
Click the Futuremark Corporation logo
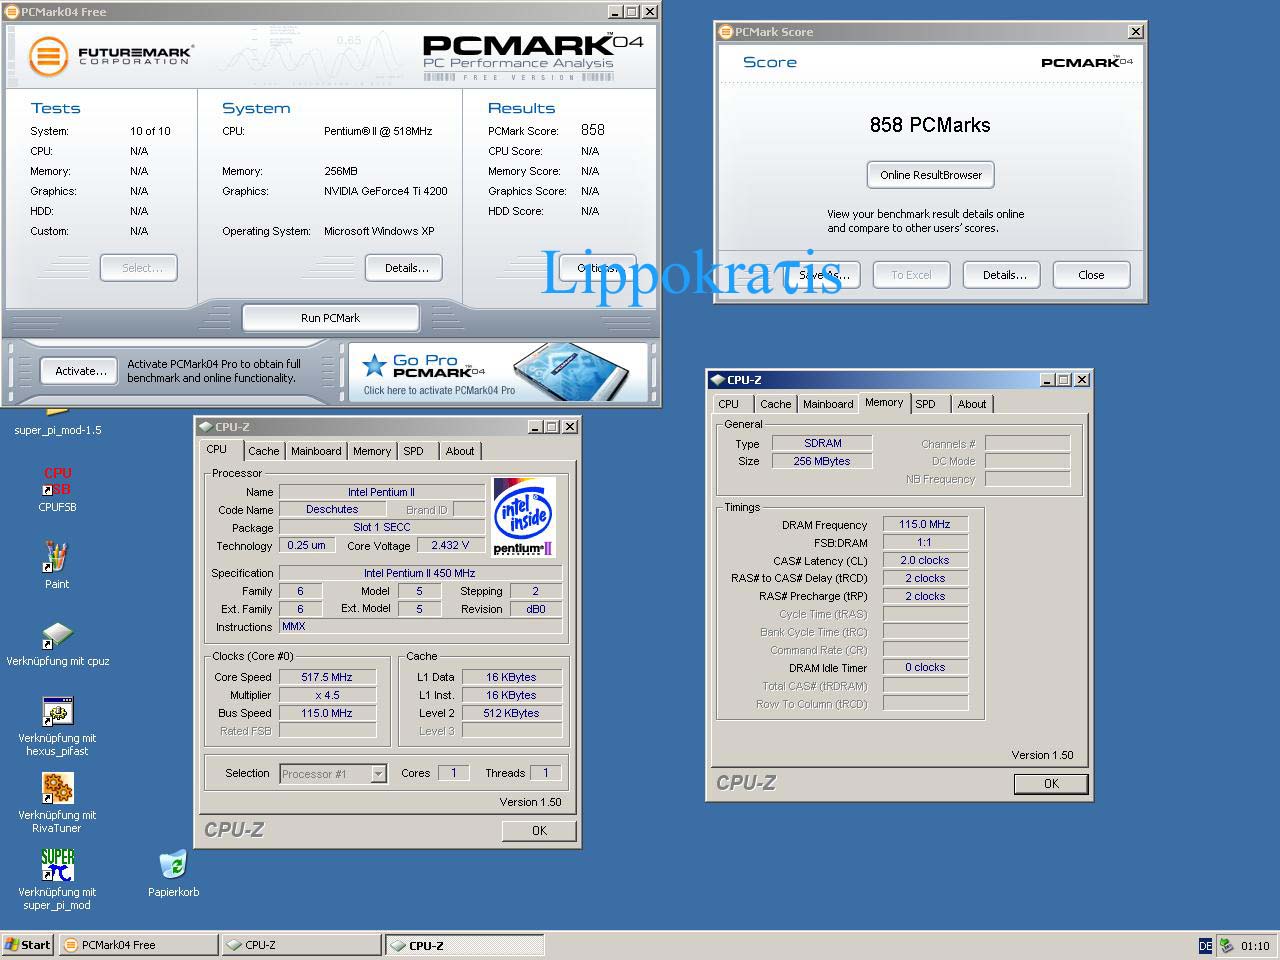coord(110,56)
